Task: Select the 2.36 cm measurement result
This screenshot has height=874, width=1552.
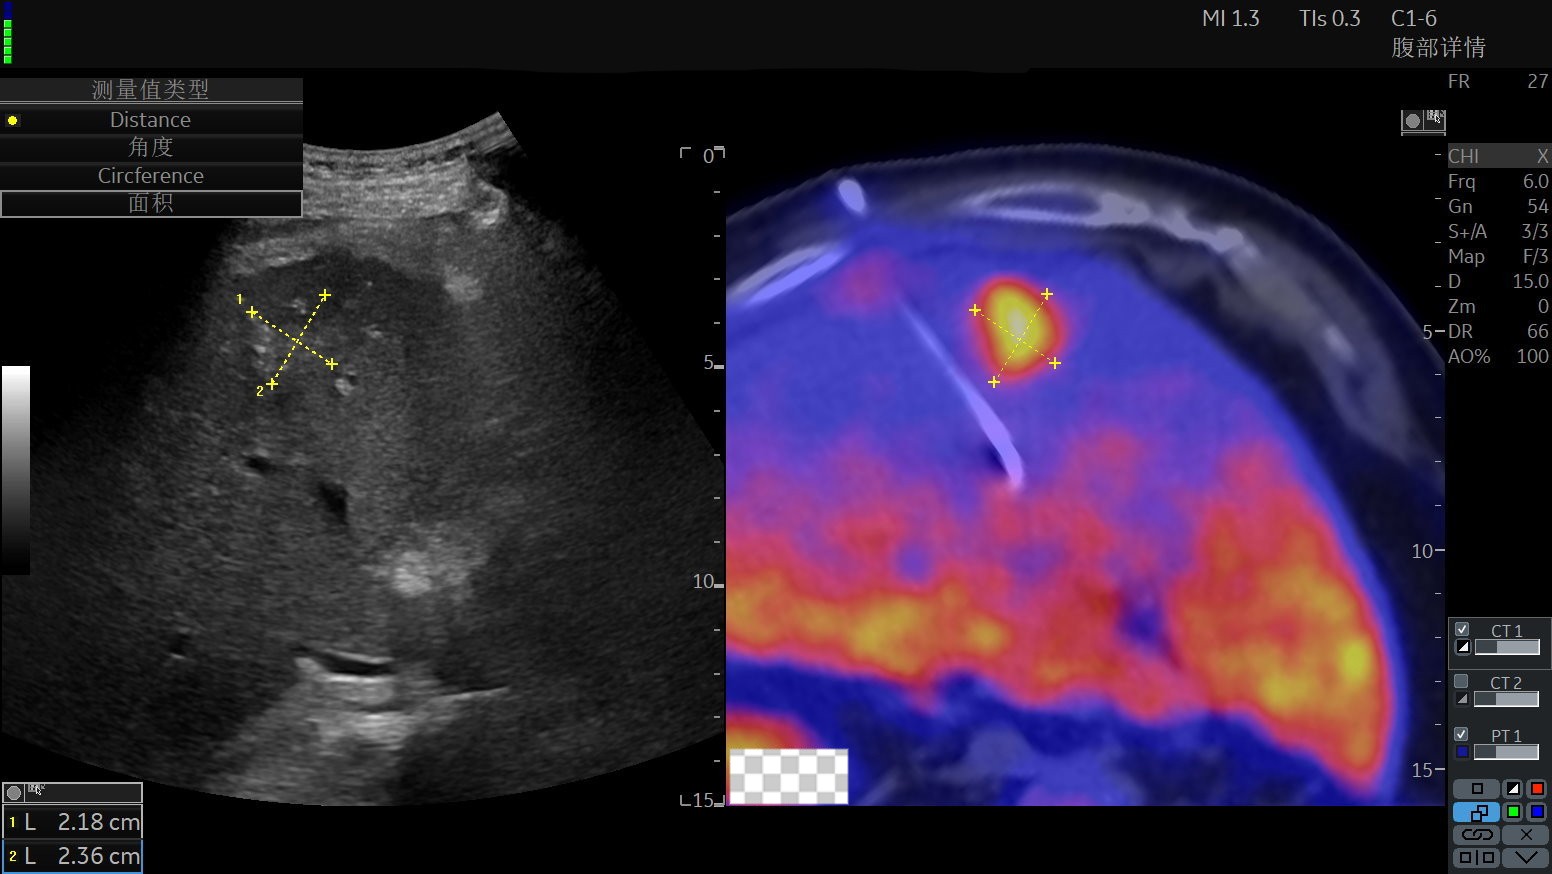Action: 72,856
